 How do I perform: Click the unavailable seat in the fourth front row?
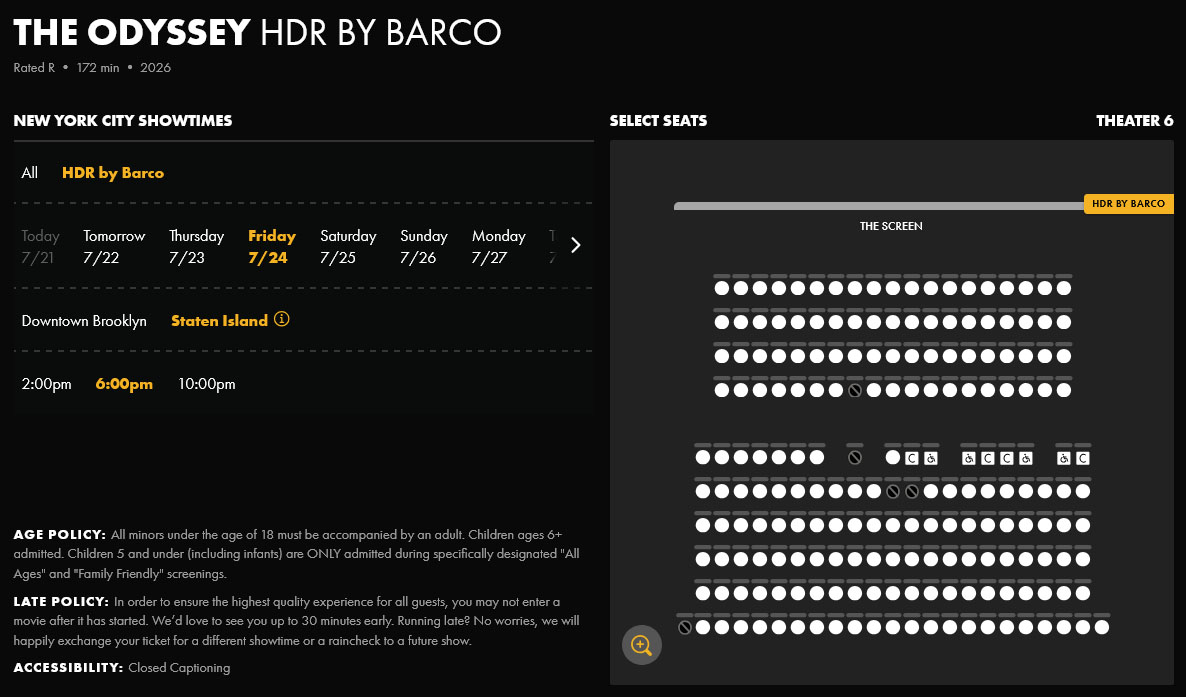(x=855, y=391)
